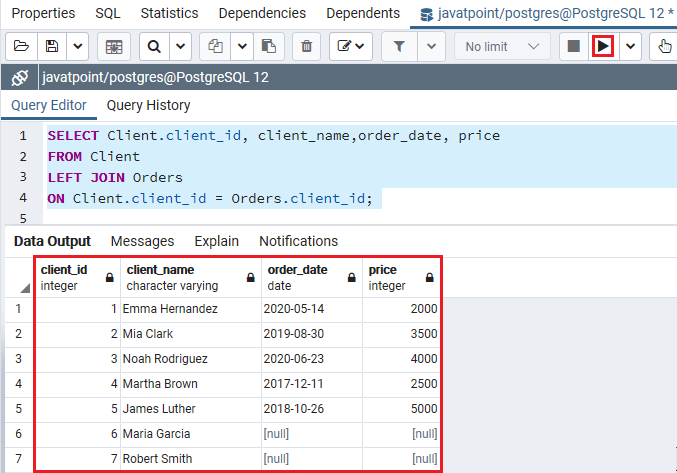Viewport: 677px width, 473px height.
Task: Click the ON Client.client_id query line
Action: pyautogui.click(x=210, y=199)
